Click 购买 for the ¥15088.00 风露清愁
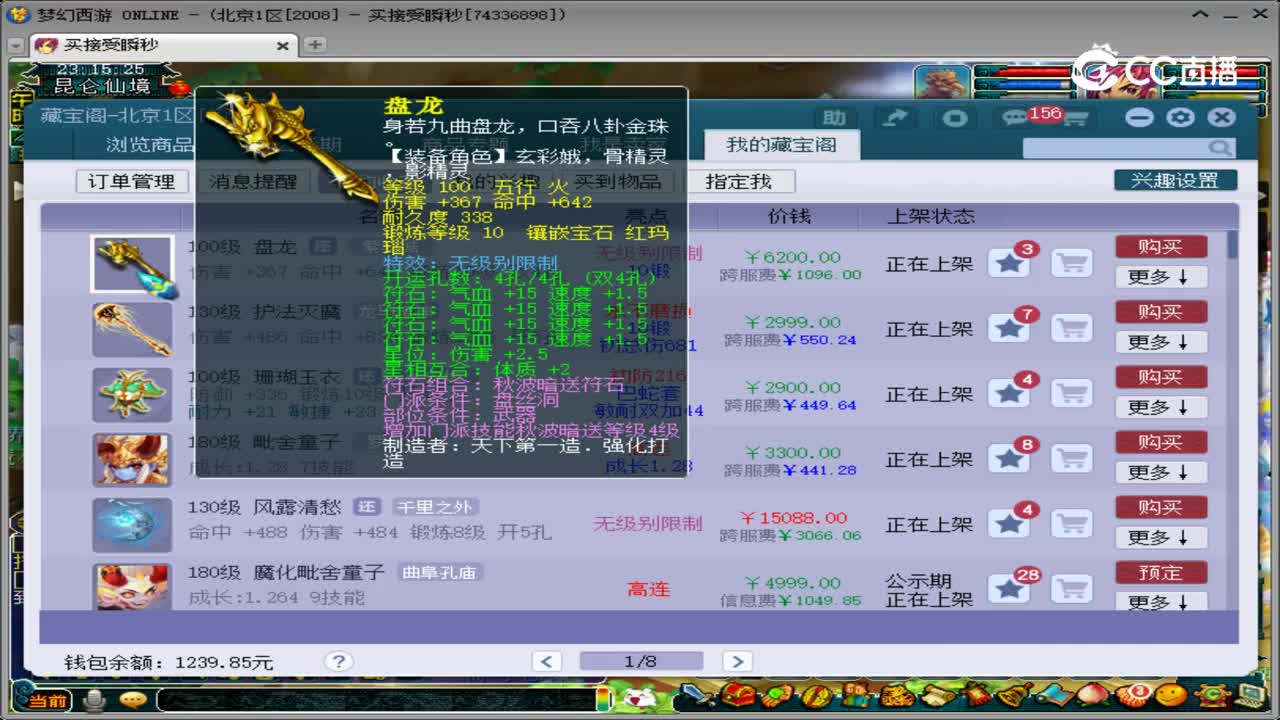1280x720 pixels. [x=1161, y=507]
